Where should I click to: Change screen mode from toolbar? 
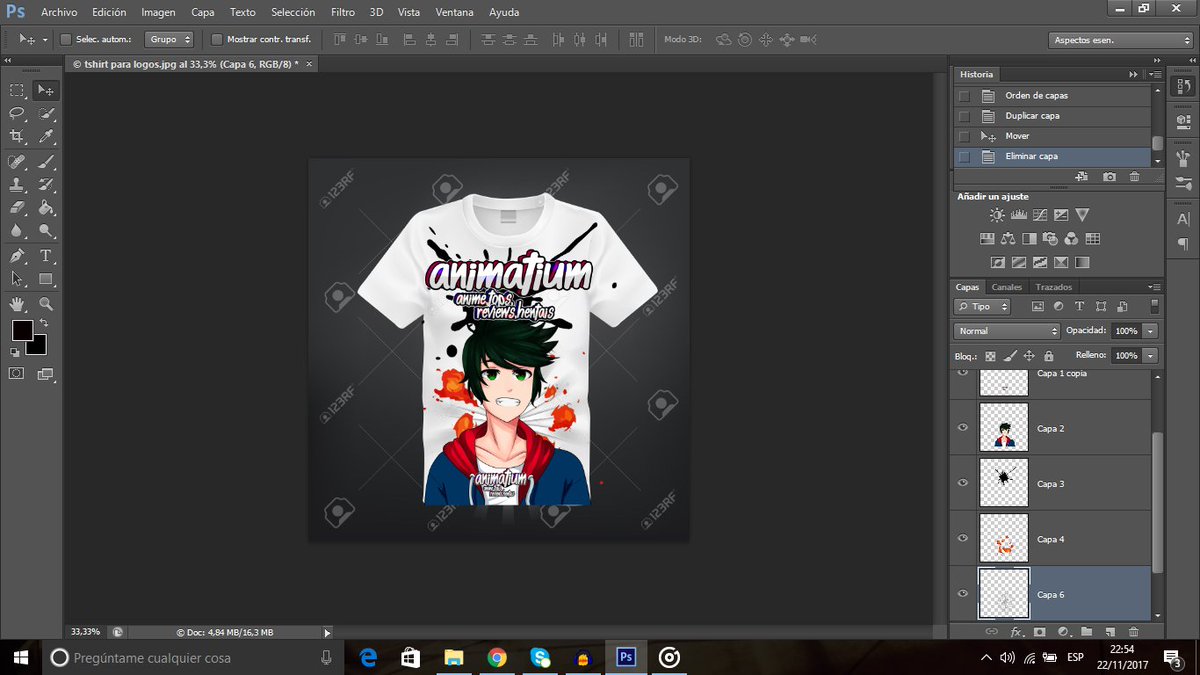coord(45,374)
